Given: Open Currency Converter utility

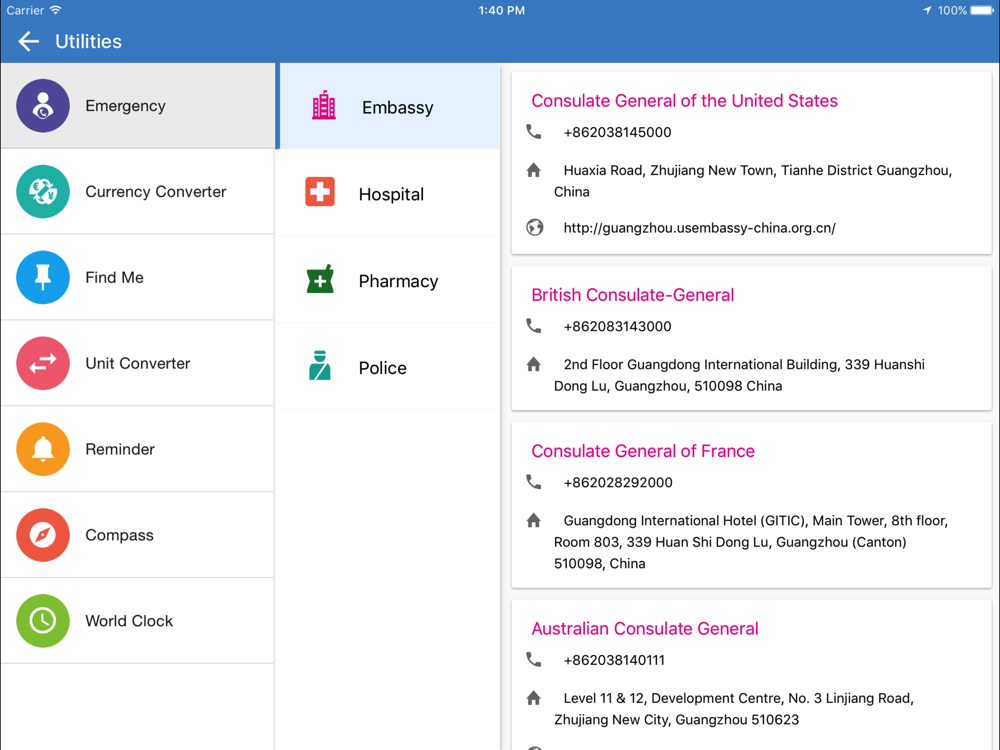Looking at the screenshot, I should [138, 191].
